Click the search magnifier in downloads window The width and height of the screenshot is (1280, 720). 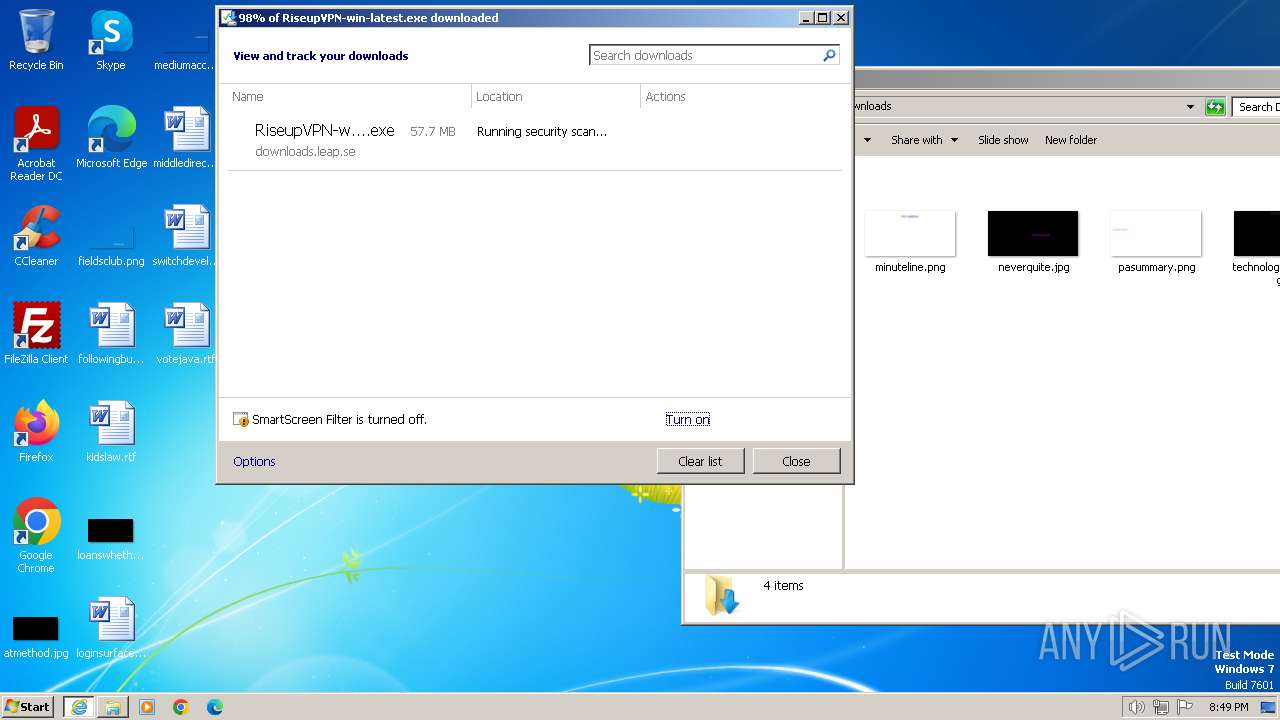(829, 56)
